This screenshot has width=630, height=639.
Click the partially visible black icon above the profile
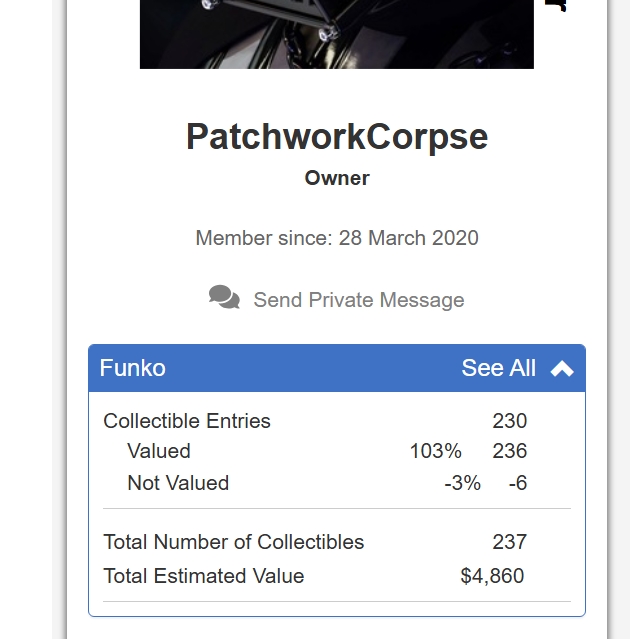(556, 5)
